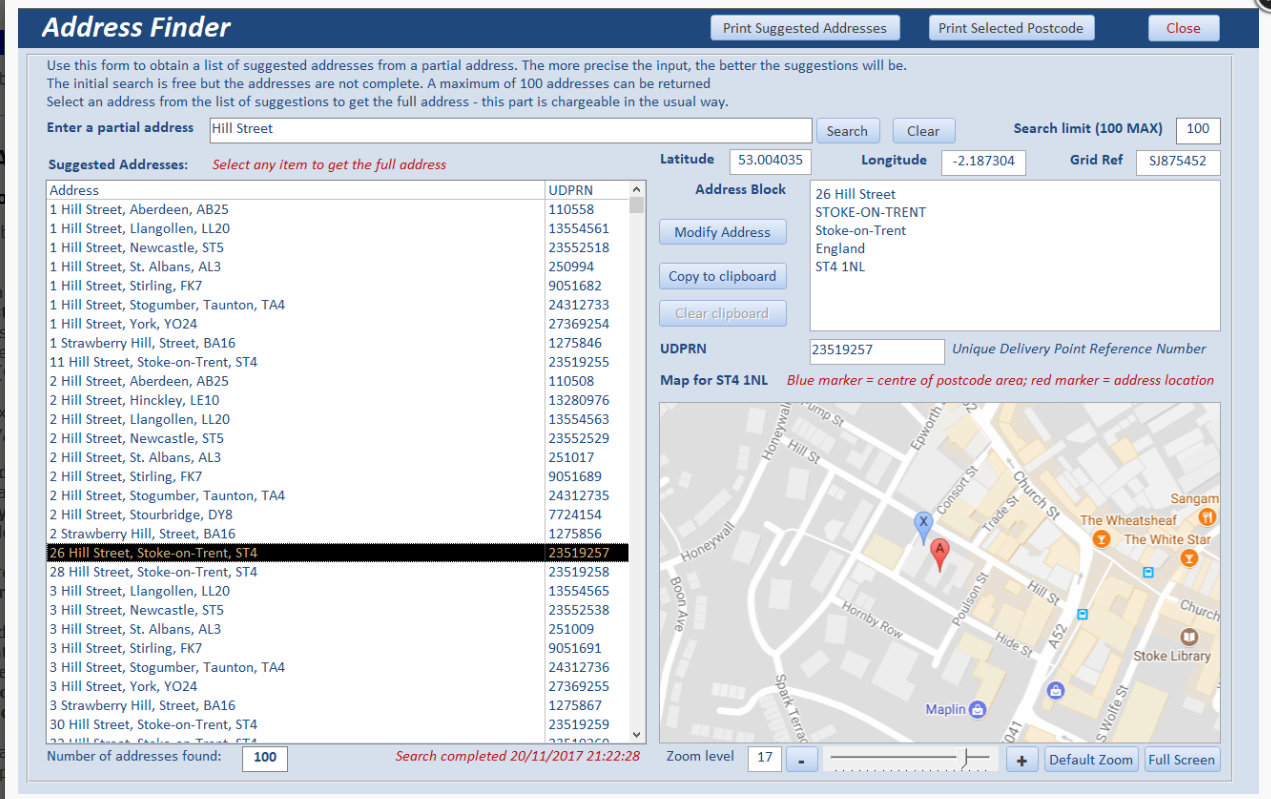Open the map in Full Screen

(x=1181, y=760)
